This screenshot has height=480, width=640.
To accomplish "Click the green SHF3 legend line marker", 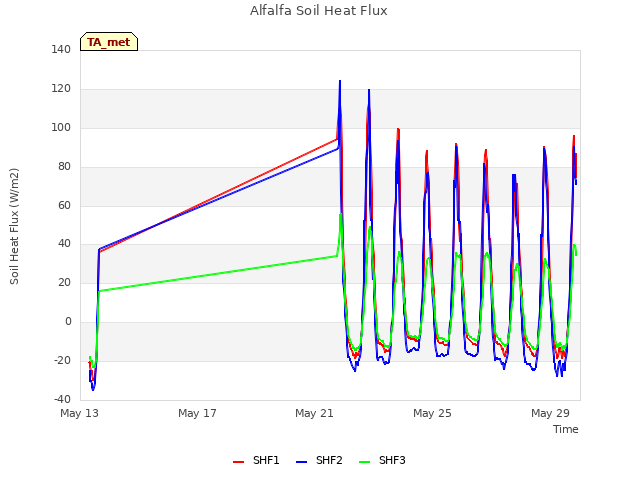I will 364,462.
